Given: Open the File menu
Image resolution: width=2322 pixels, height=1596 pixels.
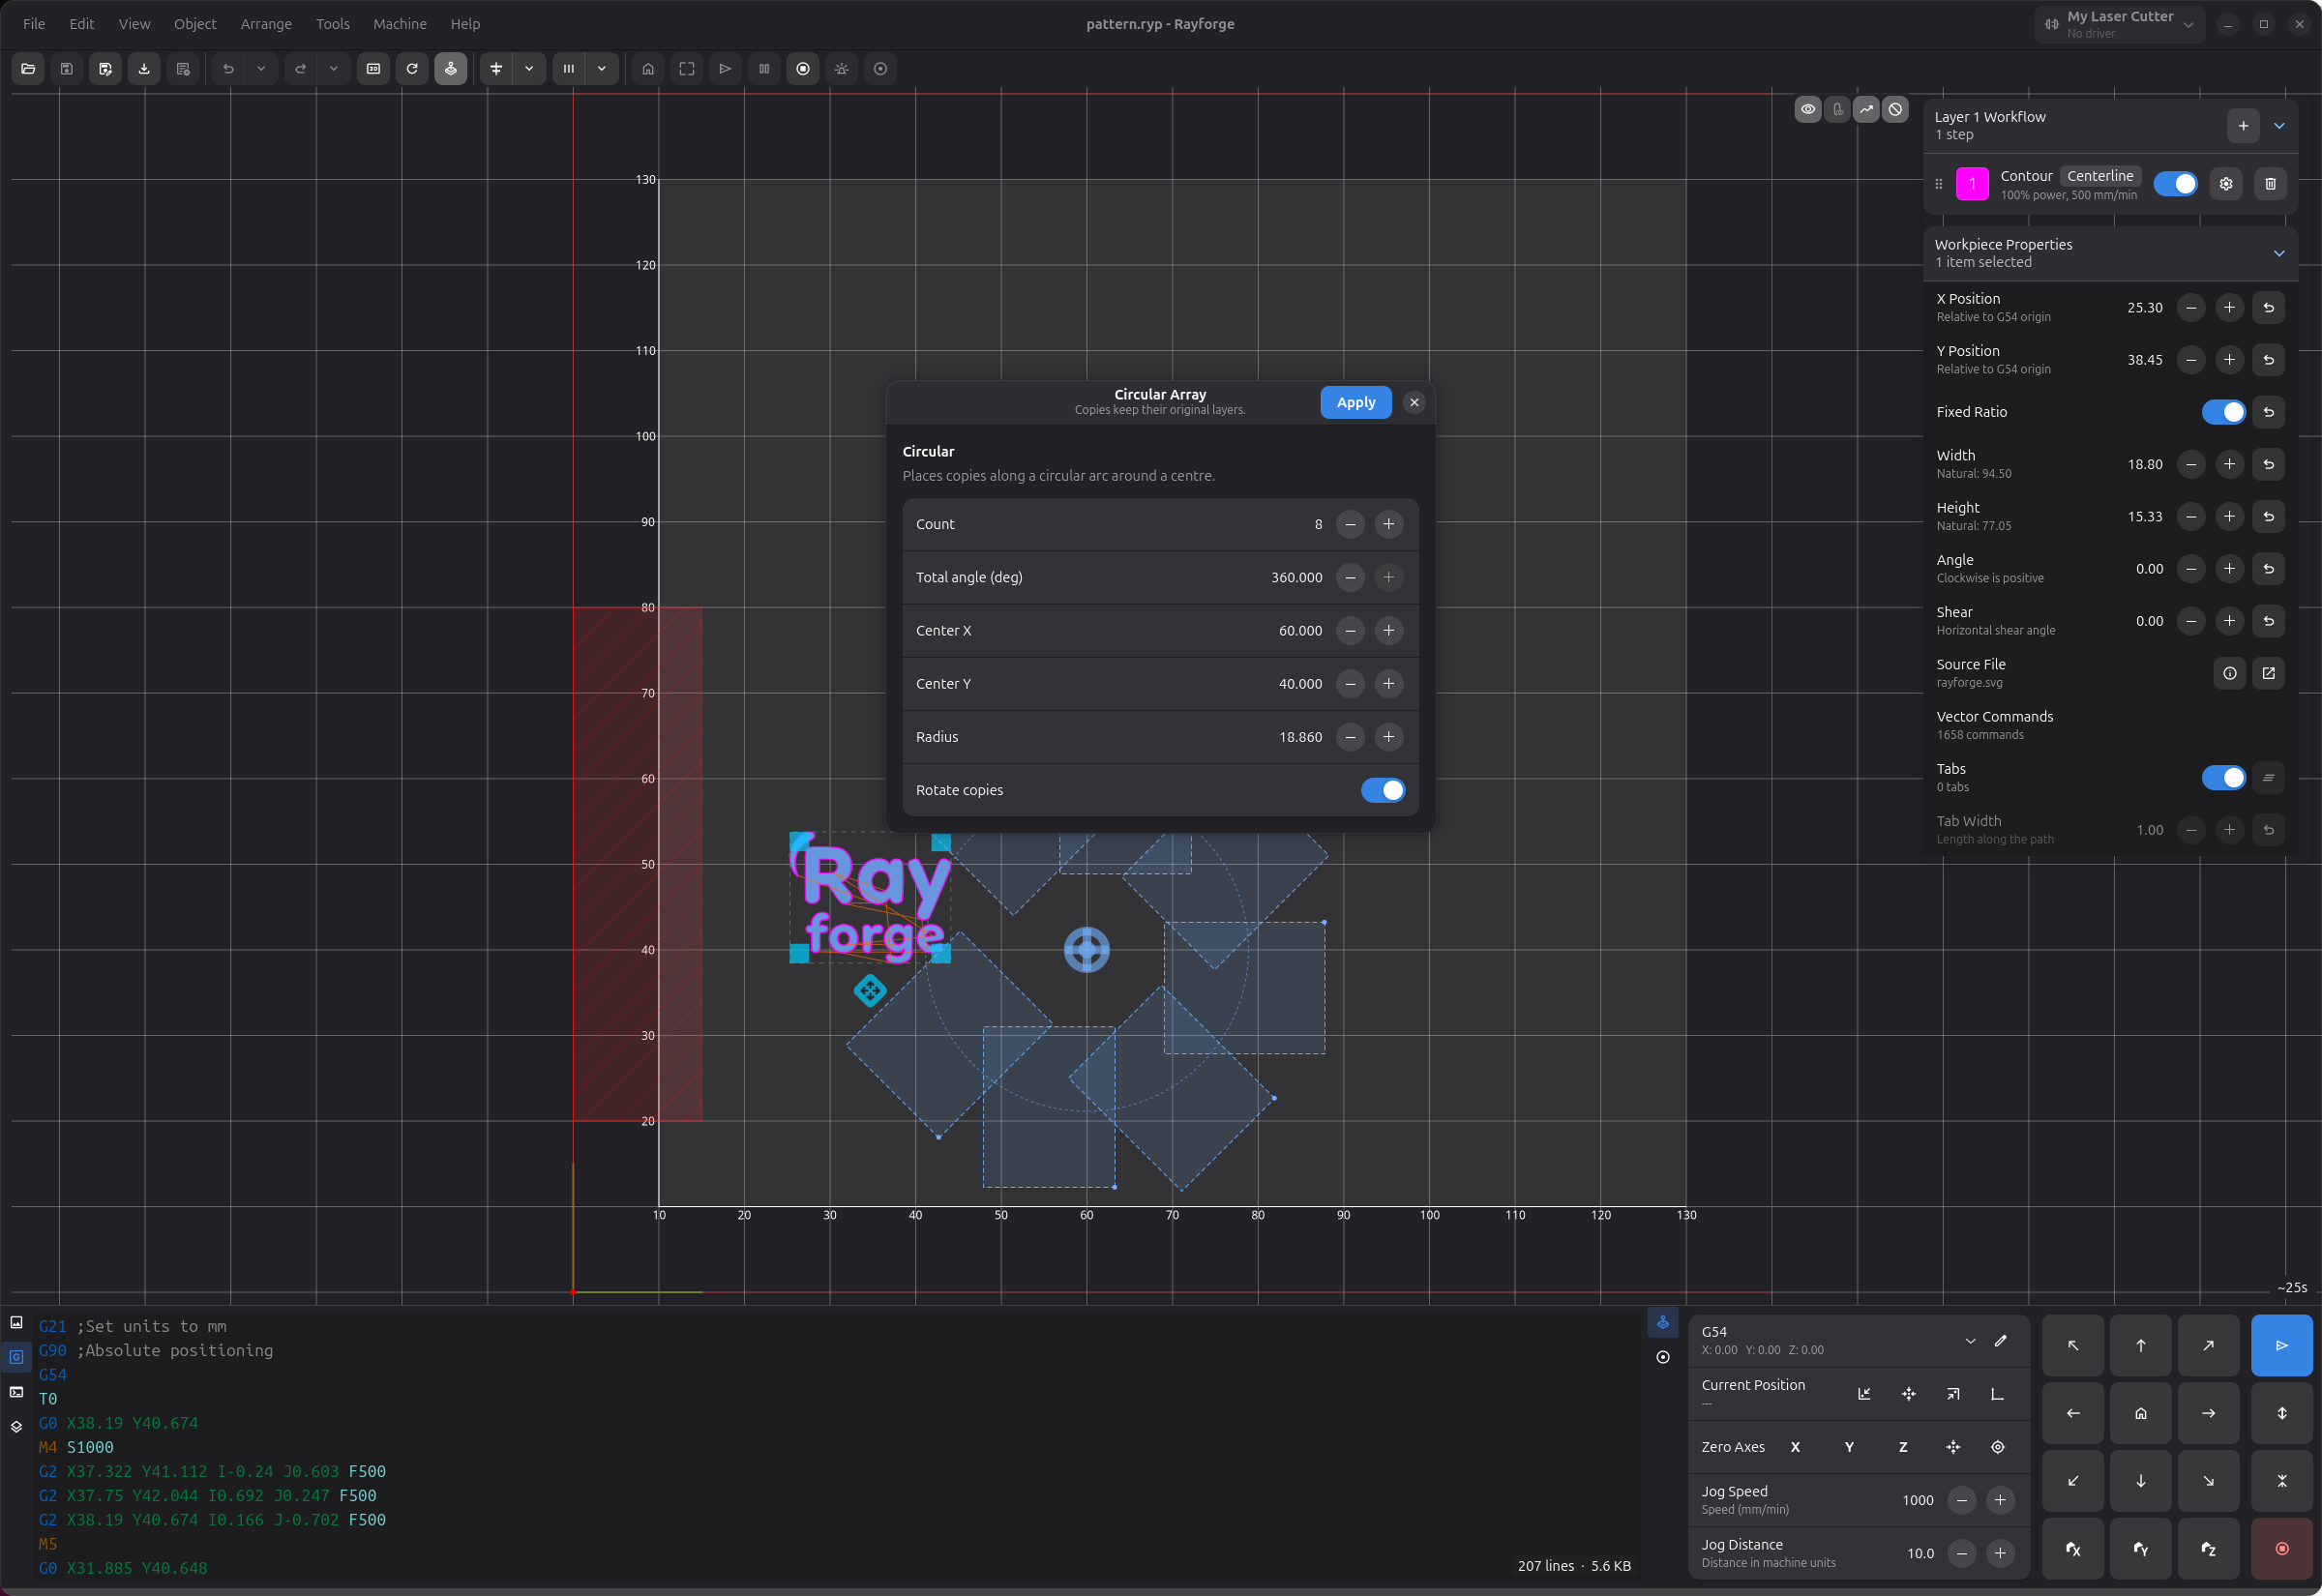Looking at the screenshot, I should tap(34, 24).
